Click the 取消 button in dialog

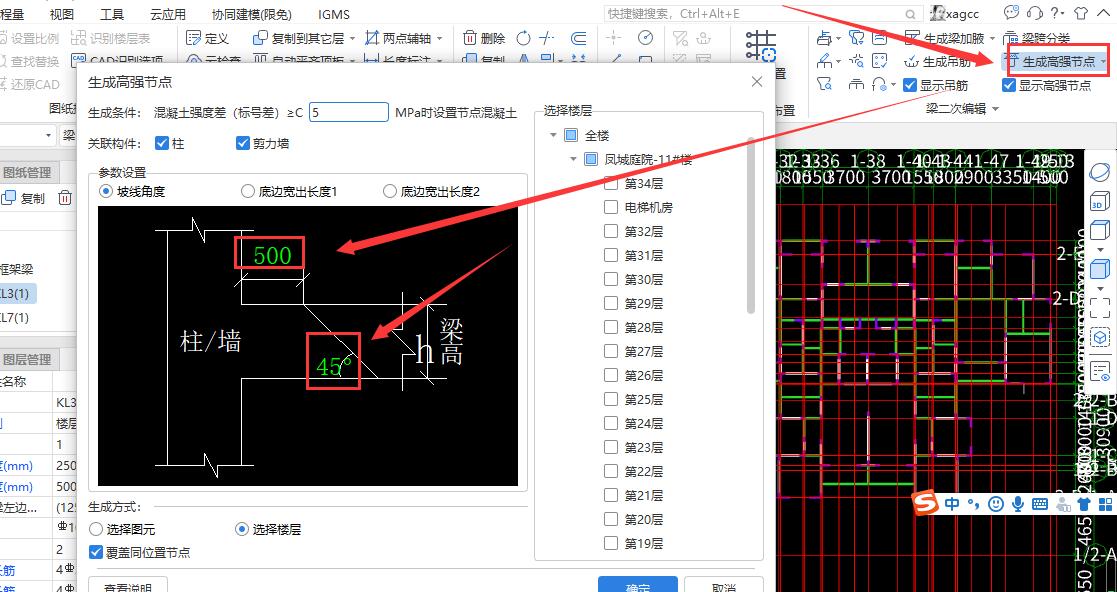pyautogui.click(x=723, y=586)
